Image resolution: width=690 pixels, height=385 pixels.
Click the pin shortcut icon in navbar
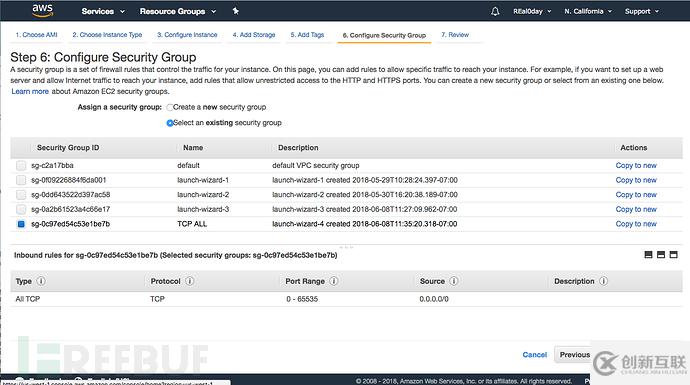pos(235,11)
